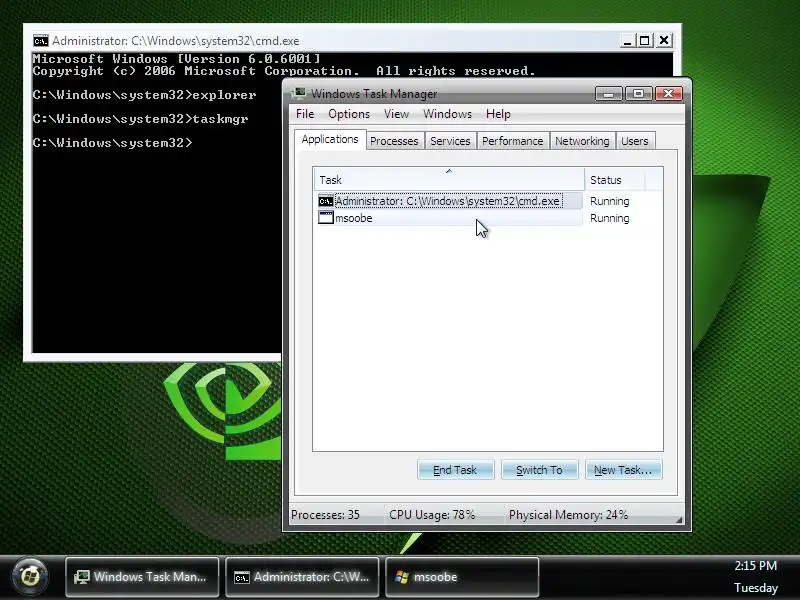Screen dimensions: 800x600
Task: Click the taskmgr command line in cmd
Action: pyautogui.click(x=140, y=119)
